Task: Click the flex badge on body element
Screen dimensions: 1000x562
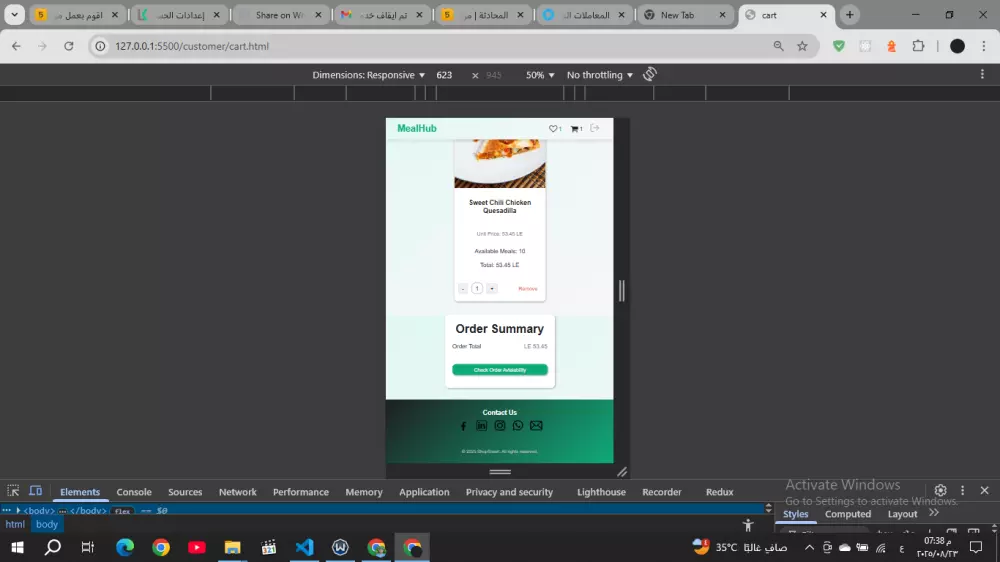Action: click(x=122, y=511)
